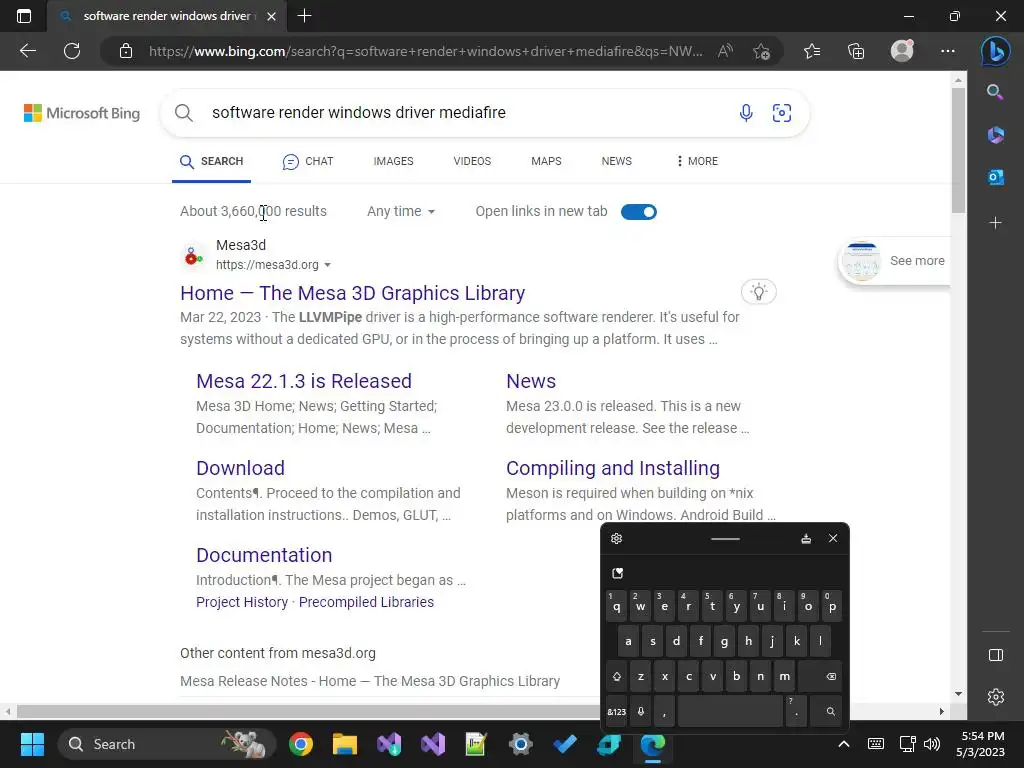This screenshot has width=1024, height=768.
Task: Open Home — The Mesa 3D Graphics Library
Action: click(x=353, y=293)
